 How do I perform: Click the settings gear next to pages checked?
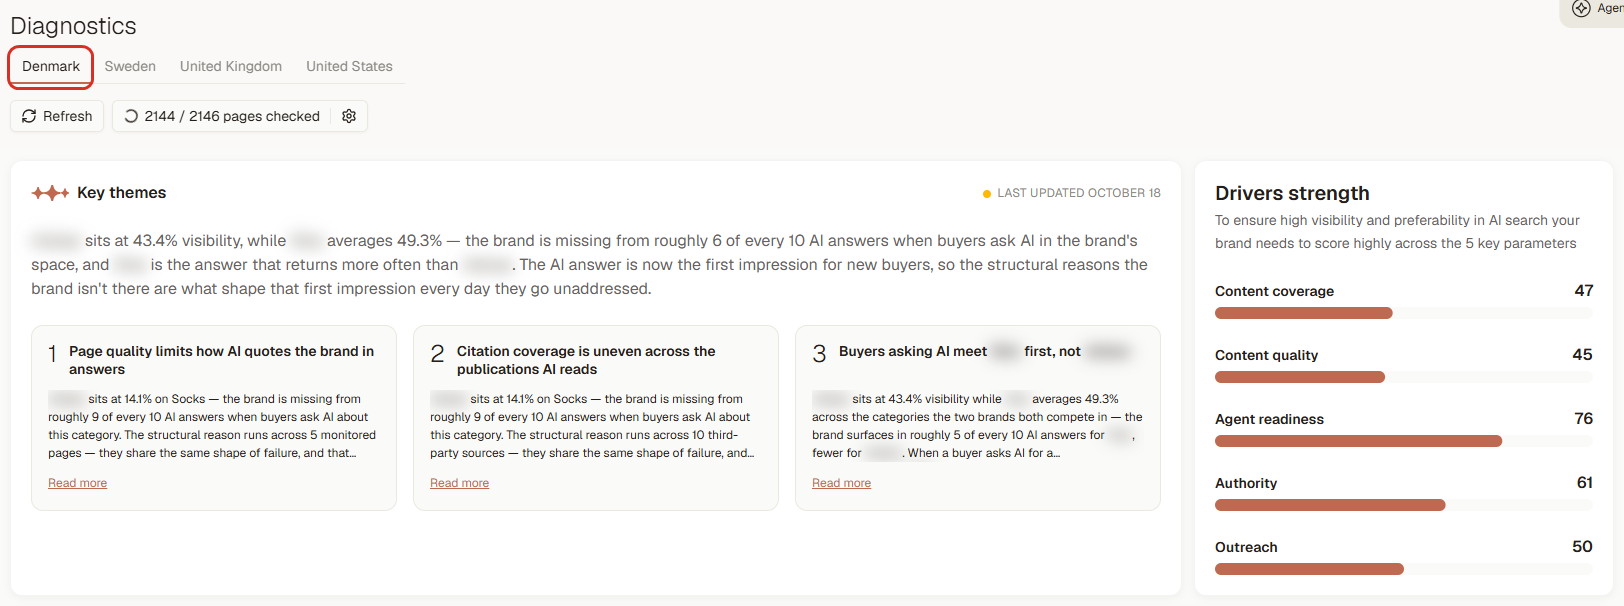(x=349, y=116)
